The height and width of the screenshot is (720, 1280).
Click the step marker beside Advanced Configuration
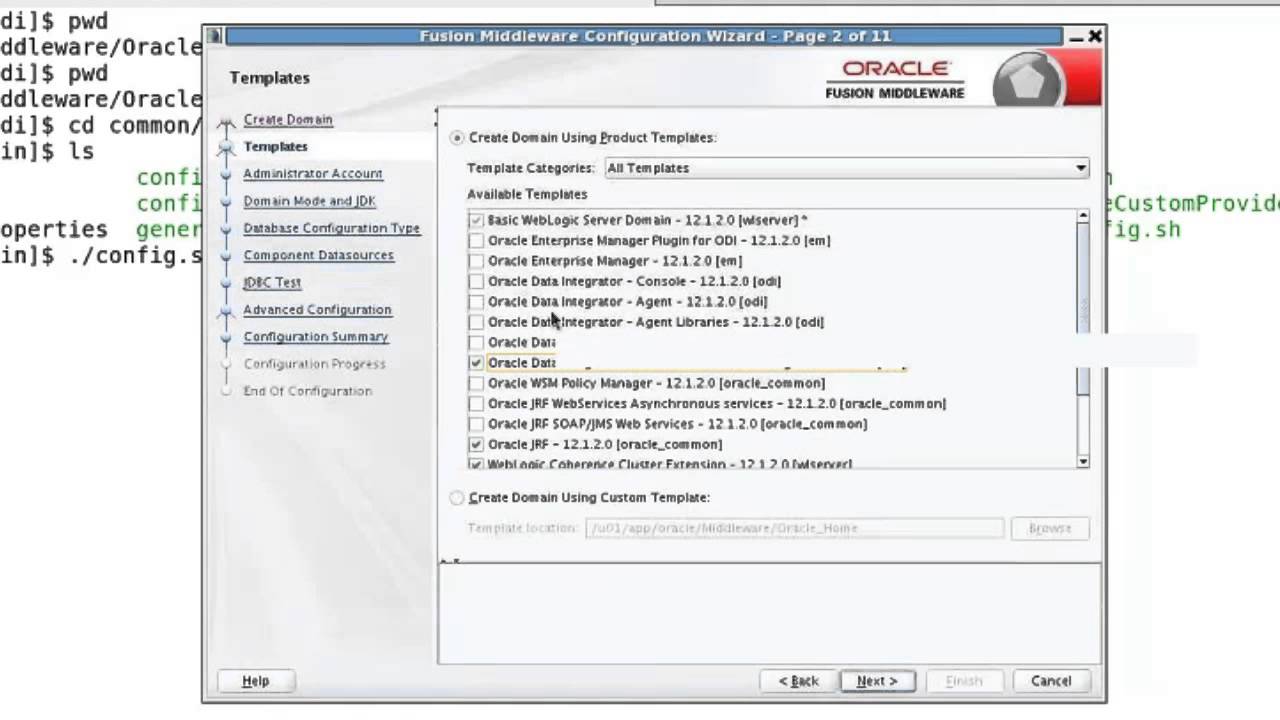pyautogui.click(x=226, y=310)
